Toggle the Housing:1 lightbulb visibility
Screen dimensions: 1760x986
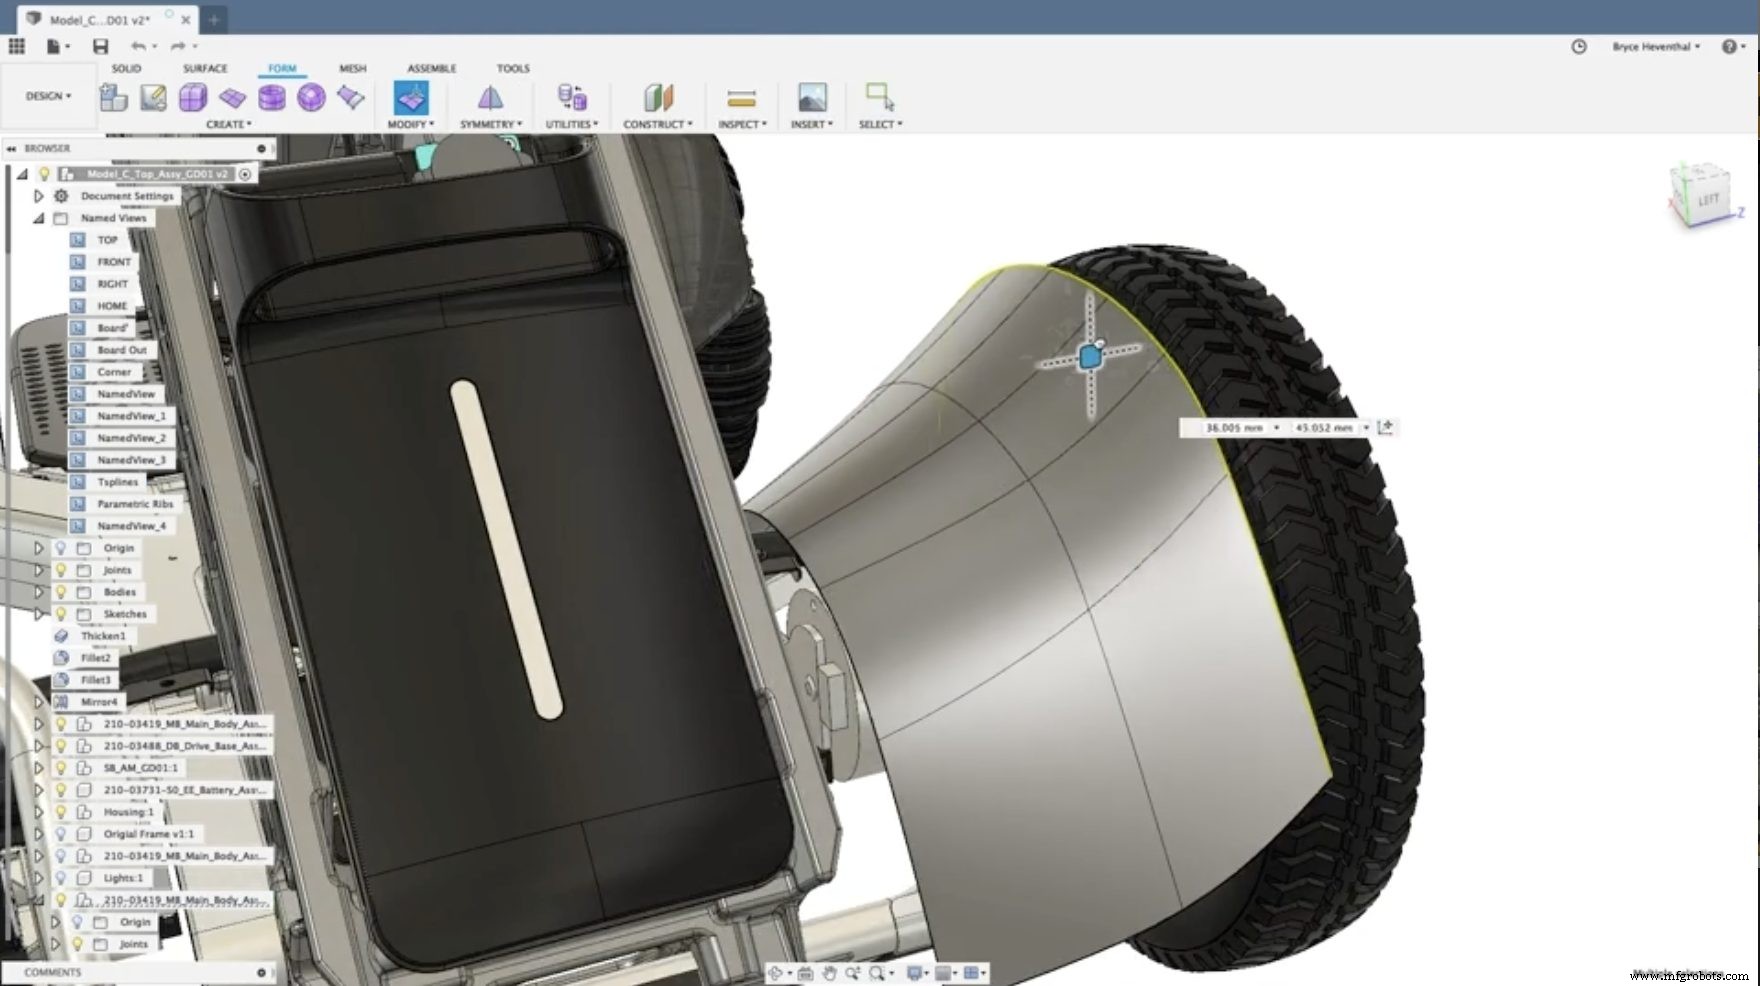[63, 812]
